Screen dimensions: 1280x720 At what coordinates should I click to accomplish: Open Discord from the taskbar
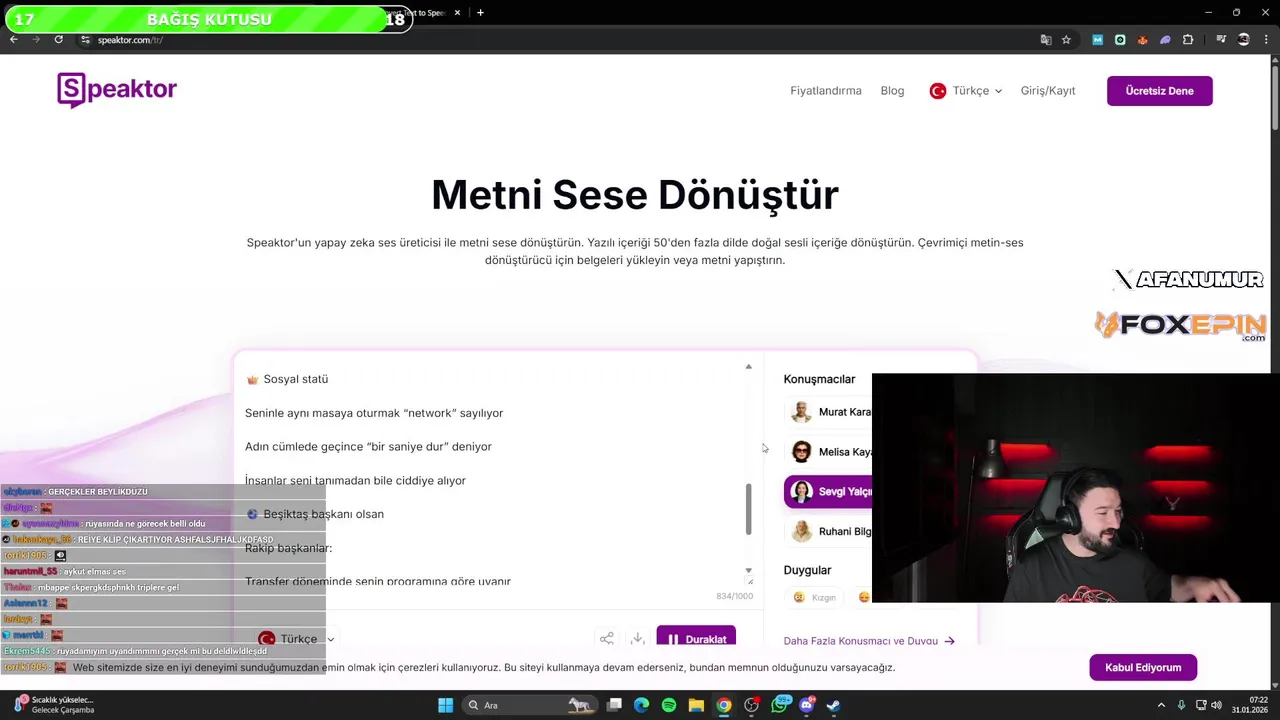pyautogui.click(x=806, y=705)
